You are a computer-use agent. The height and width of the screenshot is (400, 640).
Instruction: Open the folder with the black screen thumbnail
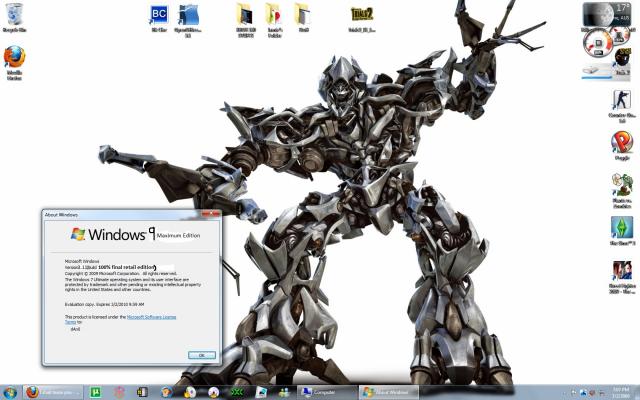[245, 19]
